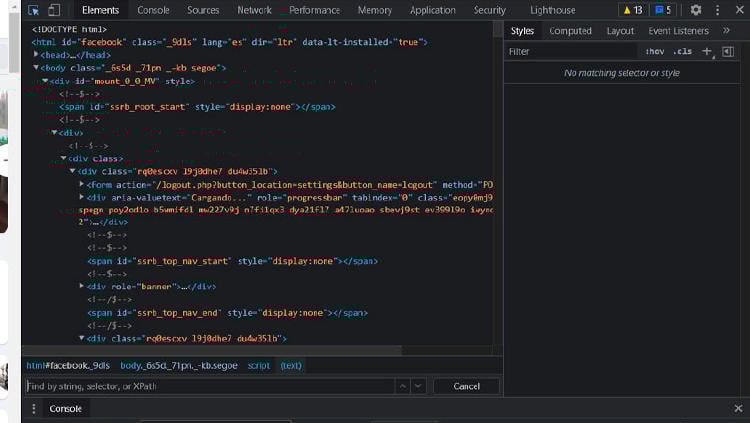Open DevTools settings gear
750x423 pixels.
(x=696, y=10)
